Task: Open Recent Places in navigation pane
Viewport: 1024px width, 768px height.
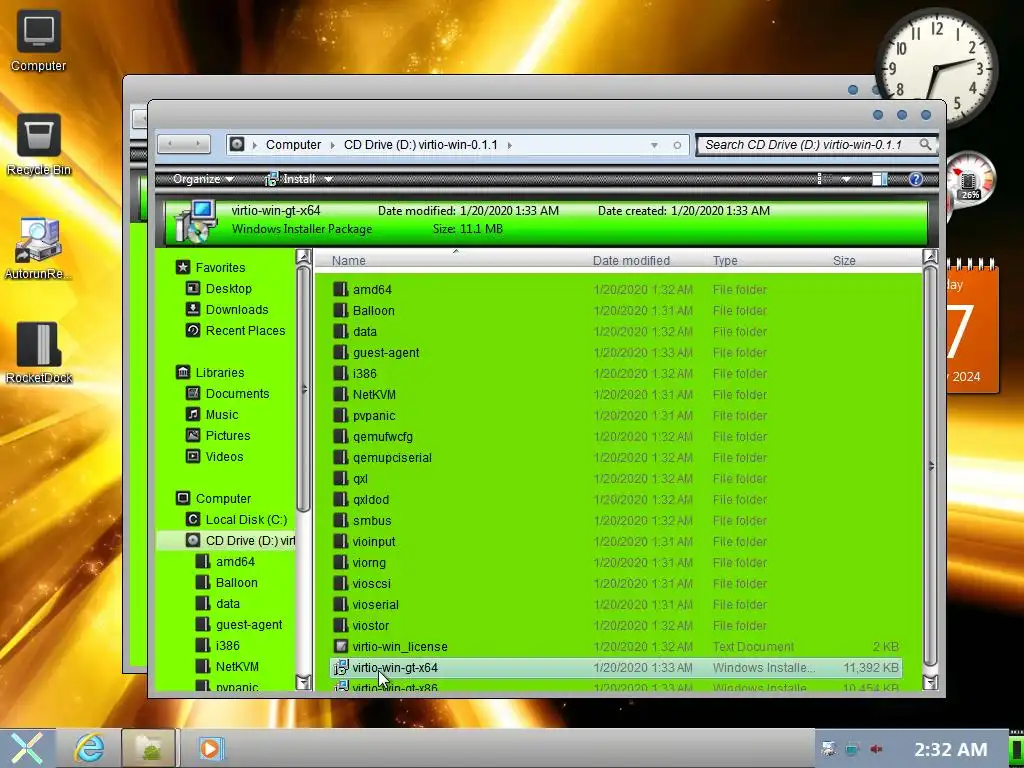Action: [x=235, y=330]
